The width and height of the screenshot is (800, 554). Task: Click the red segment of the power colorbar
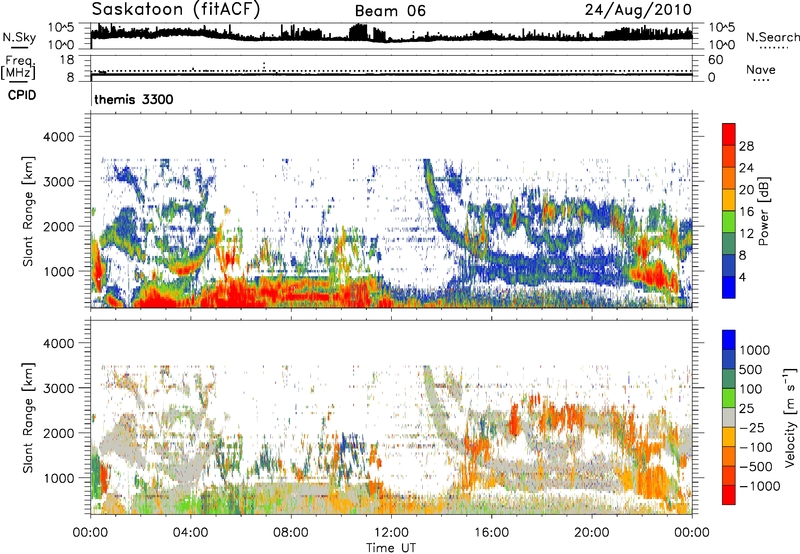[x=729, y=134]
